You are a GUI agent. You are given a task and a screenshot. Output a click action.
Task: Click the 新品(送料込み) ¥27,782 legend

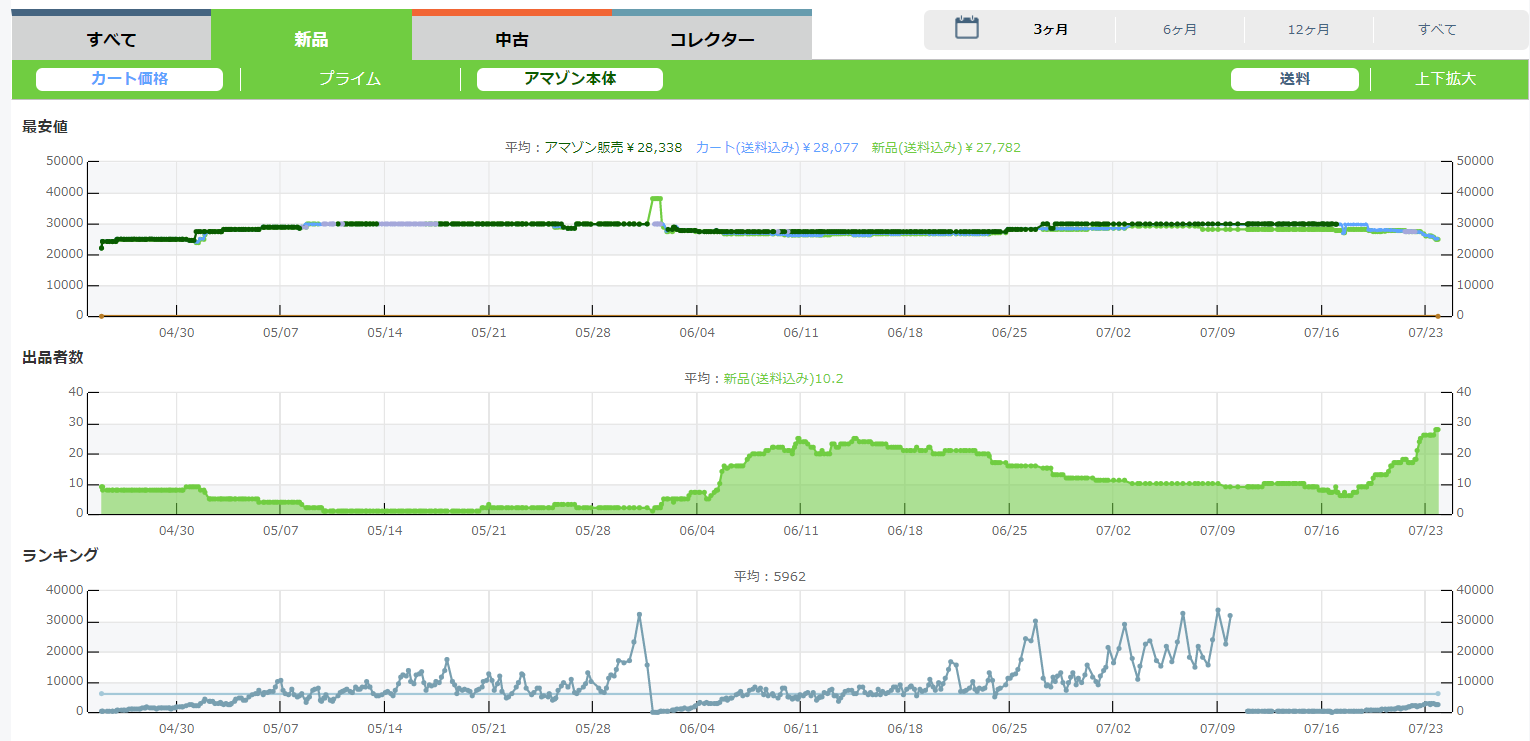(x=945, y=147)
